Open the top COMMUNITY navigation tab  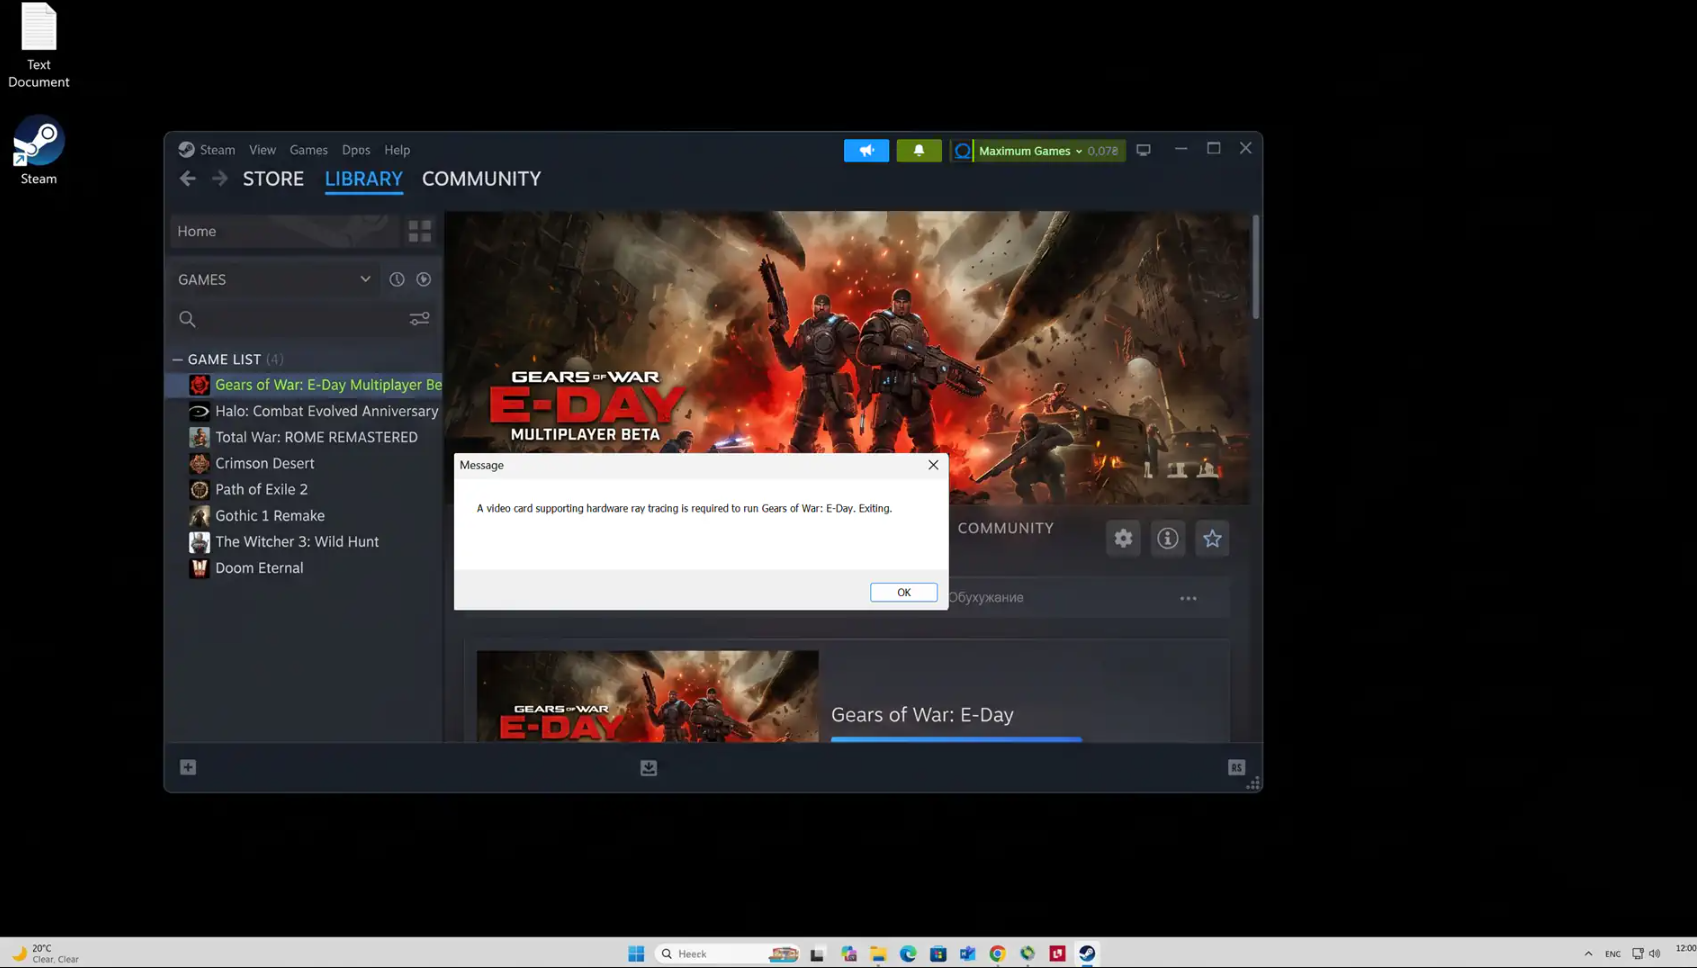pyautogui.click(x=481, y=179)
